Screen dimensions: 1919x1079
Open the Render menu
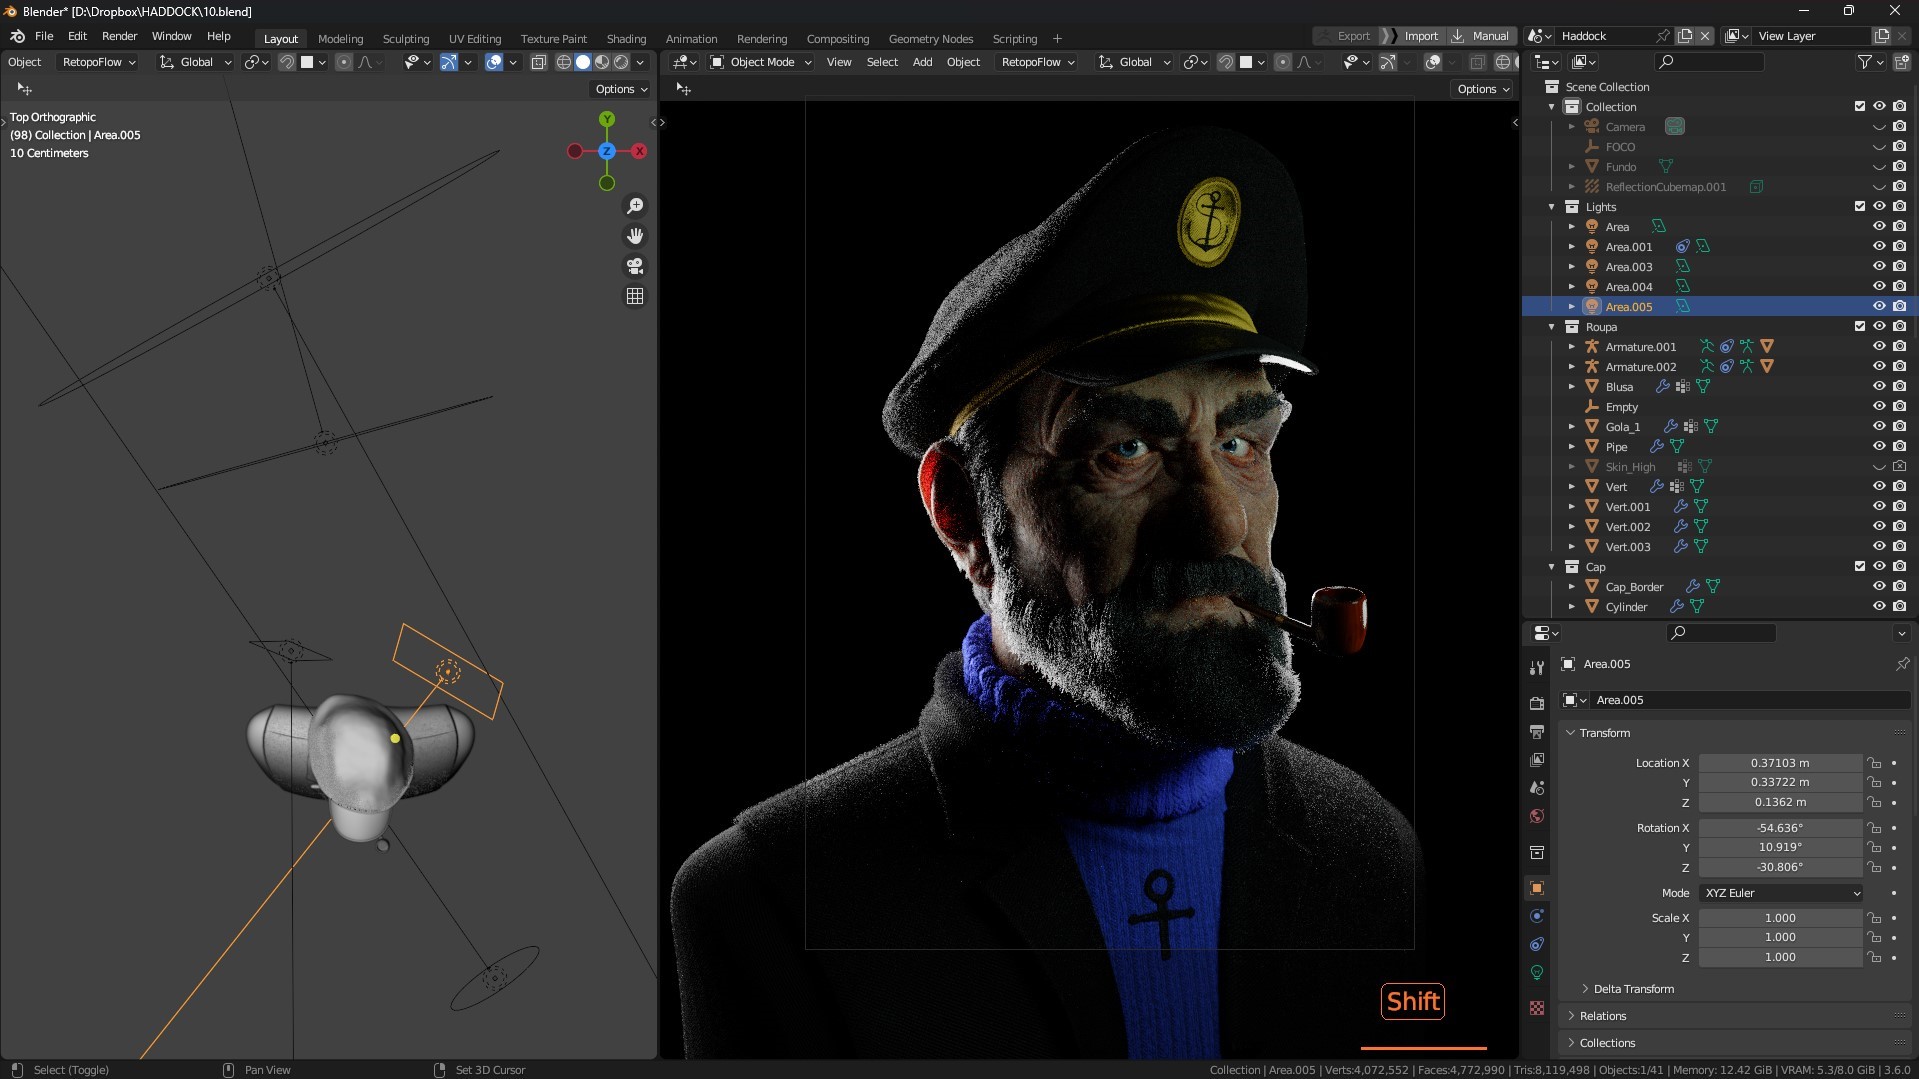119,36
